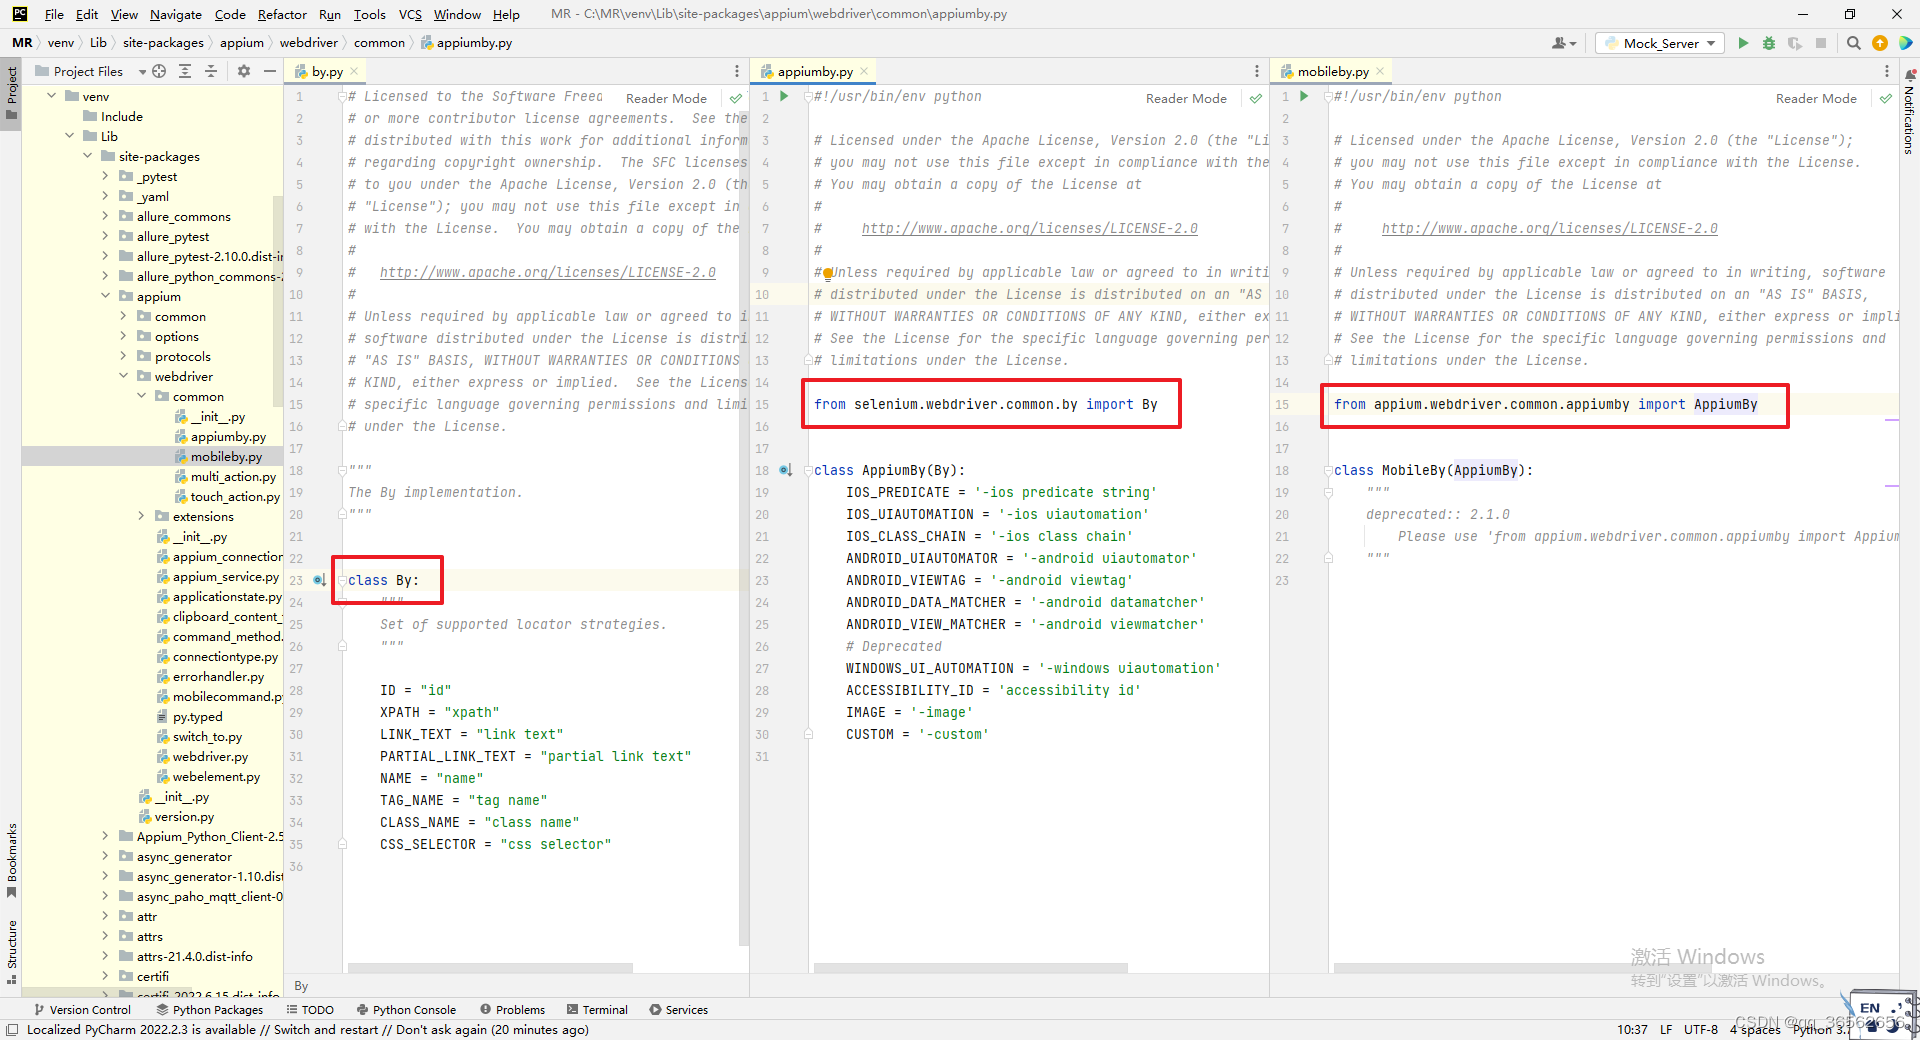Screen dimensions: 1920x1040
Task: Open the Tools menu
Action: [x=369, y=14]
